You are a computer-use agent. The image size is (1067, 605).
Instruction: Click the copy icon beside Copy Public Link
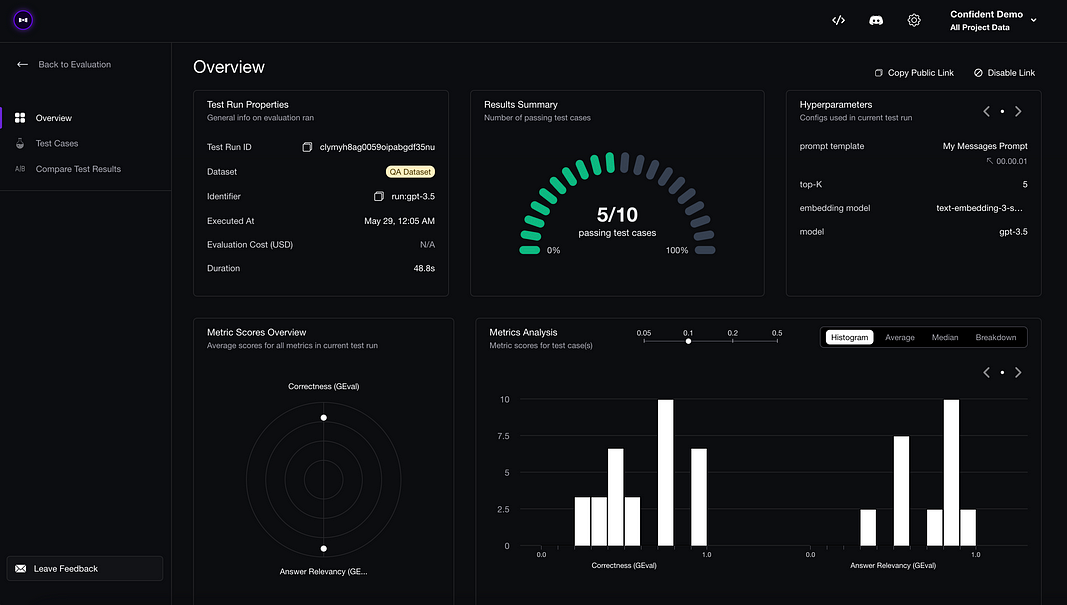879,73
